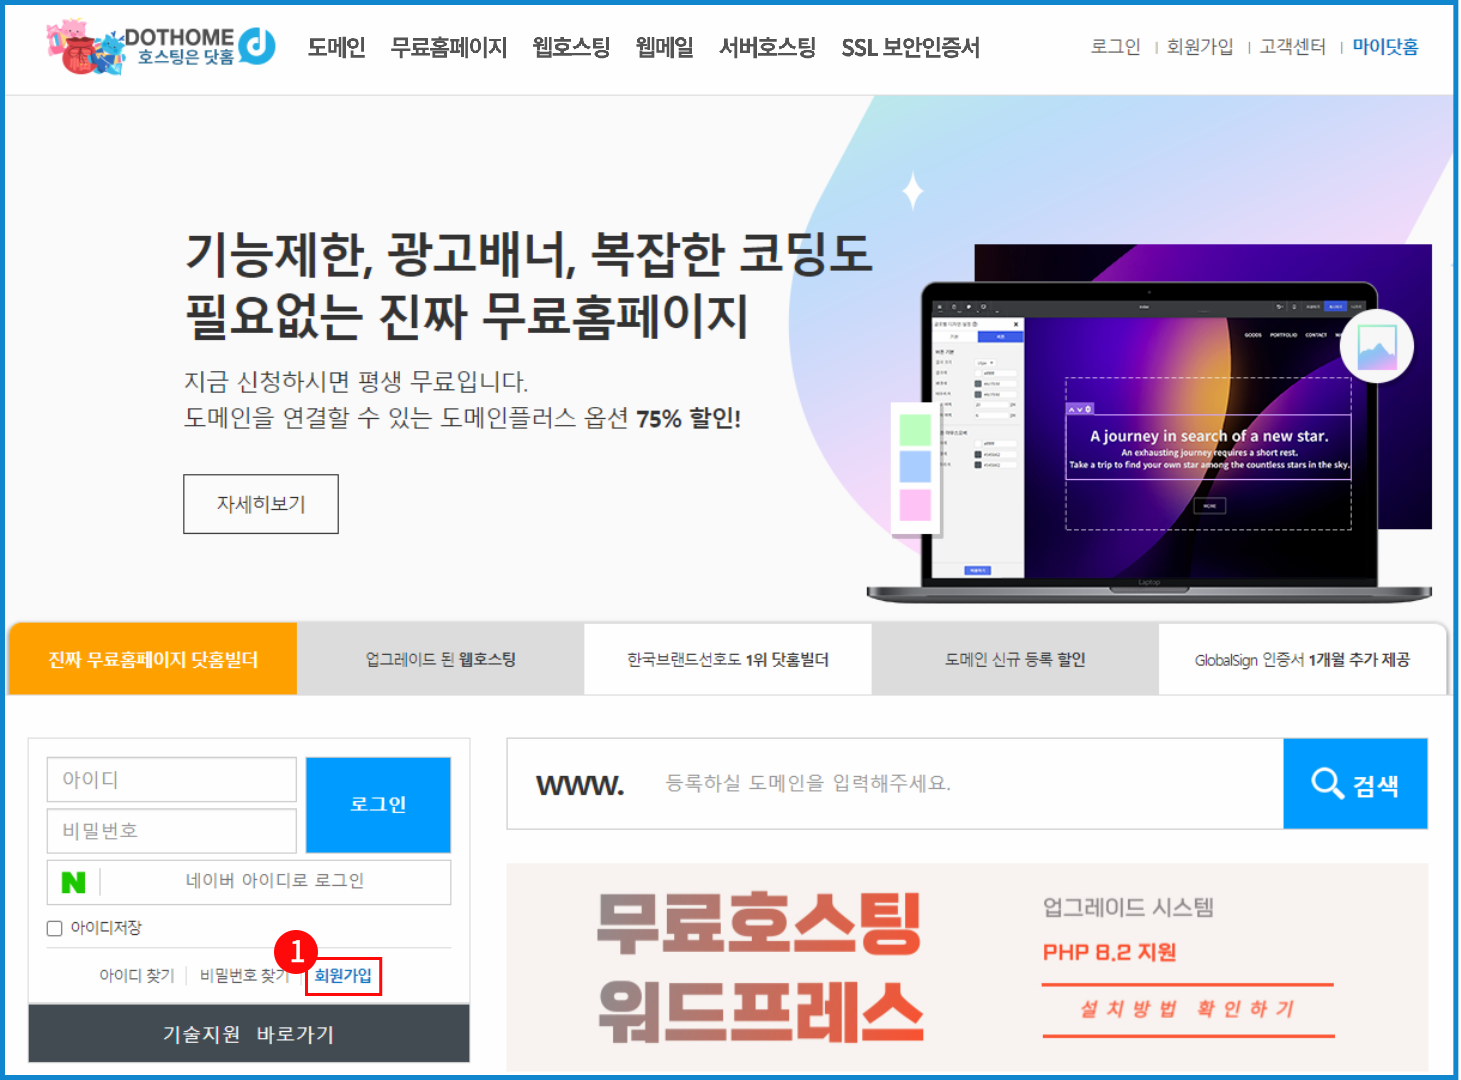This screenshot has width=1461, height=1080.
Task: Open the 무료홈페이지 menu
Action: [448, 47]
